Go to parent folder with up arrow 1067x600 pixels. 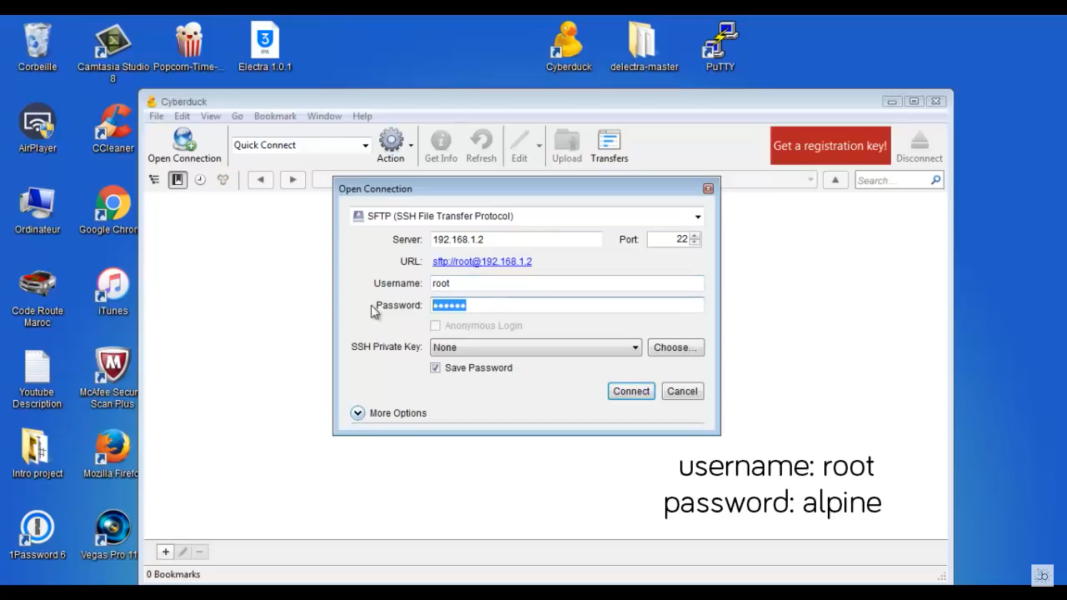tap(835, 180)
